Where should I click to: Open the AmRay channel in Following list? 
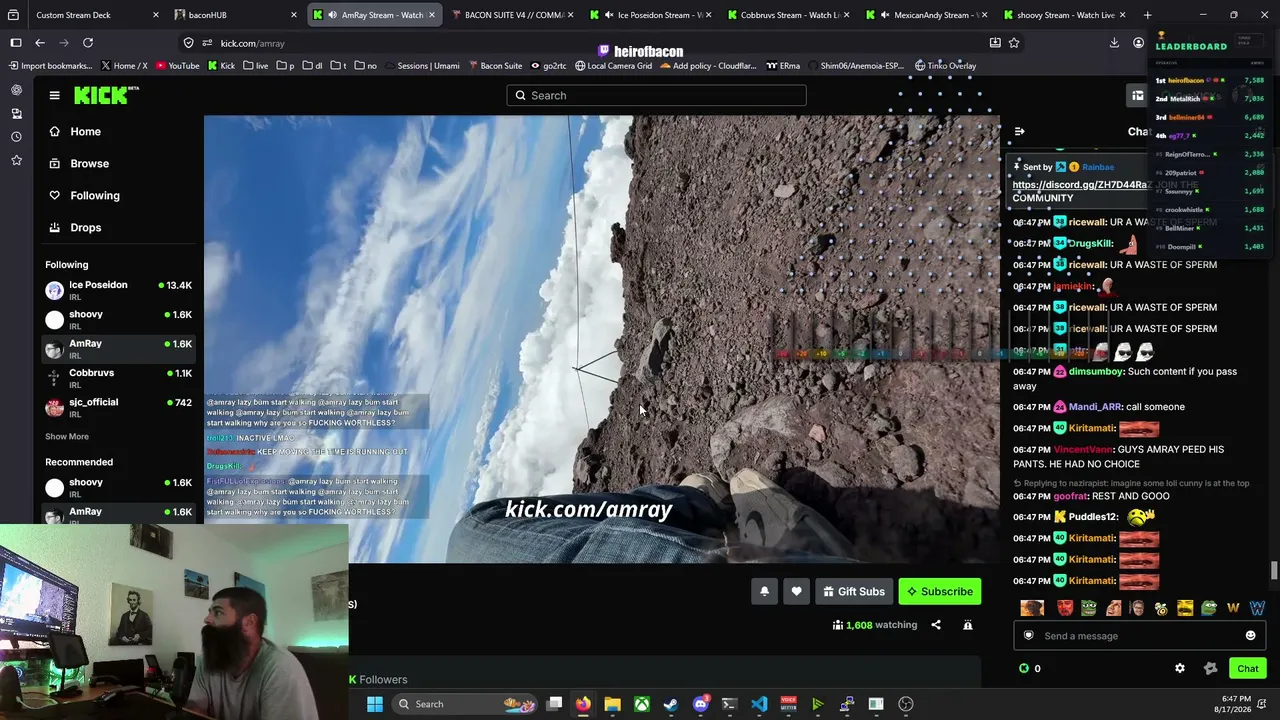coord(118,349)
